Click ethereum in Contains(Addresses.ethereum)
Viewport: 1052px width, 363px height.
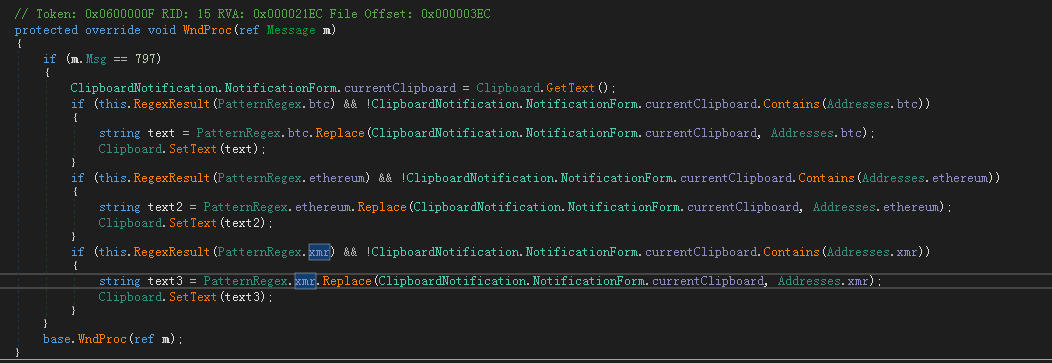[x=959, y=178]
